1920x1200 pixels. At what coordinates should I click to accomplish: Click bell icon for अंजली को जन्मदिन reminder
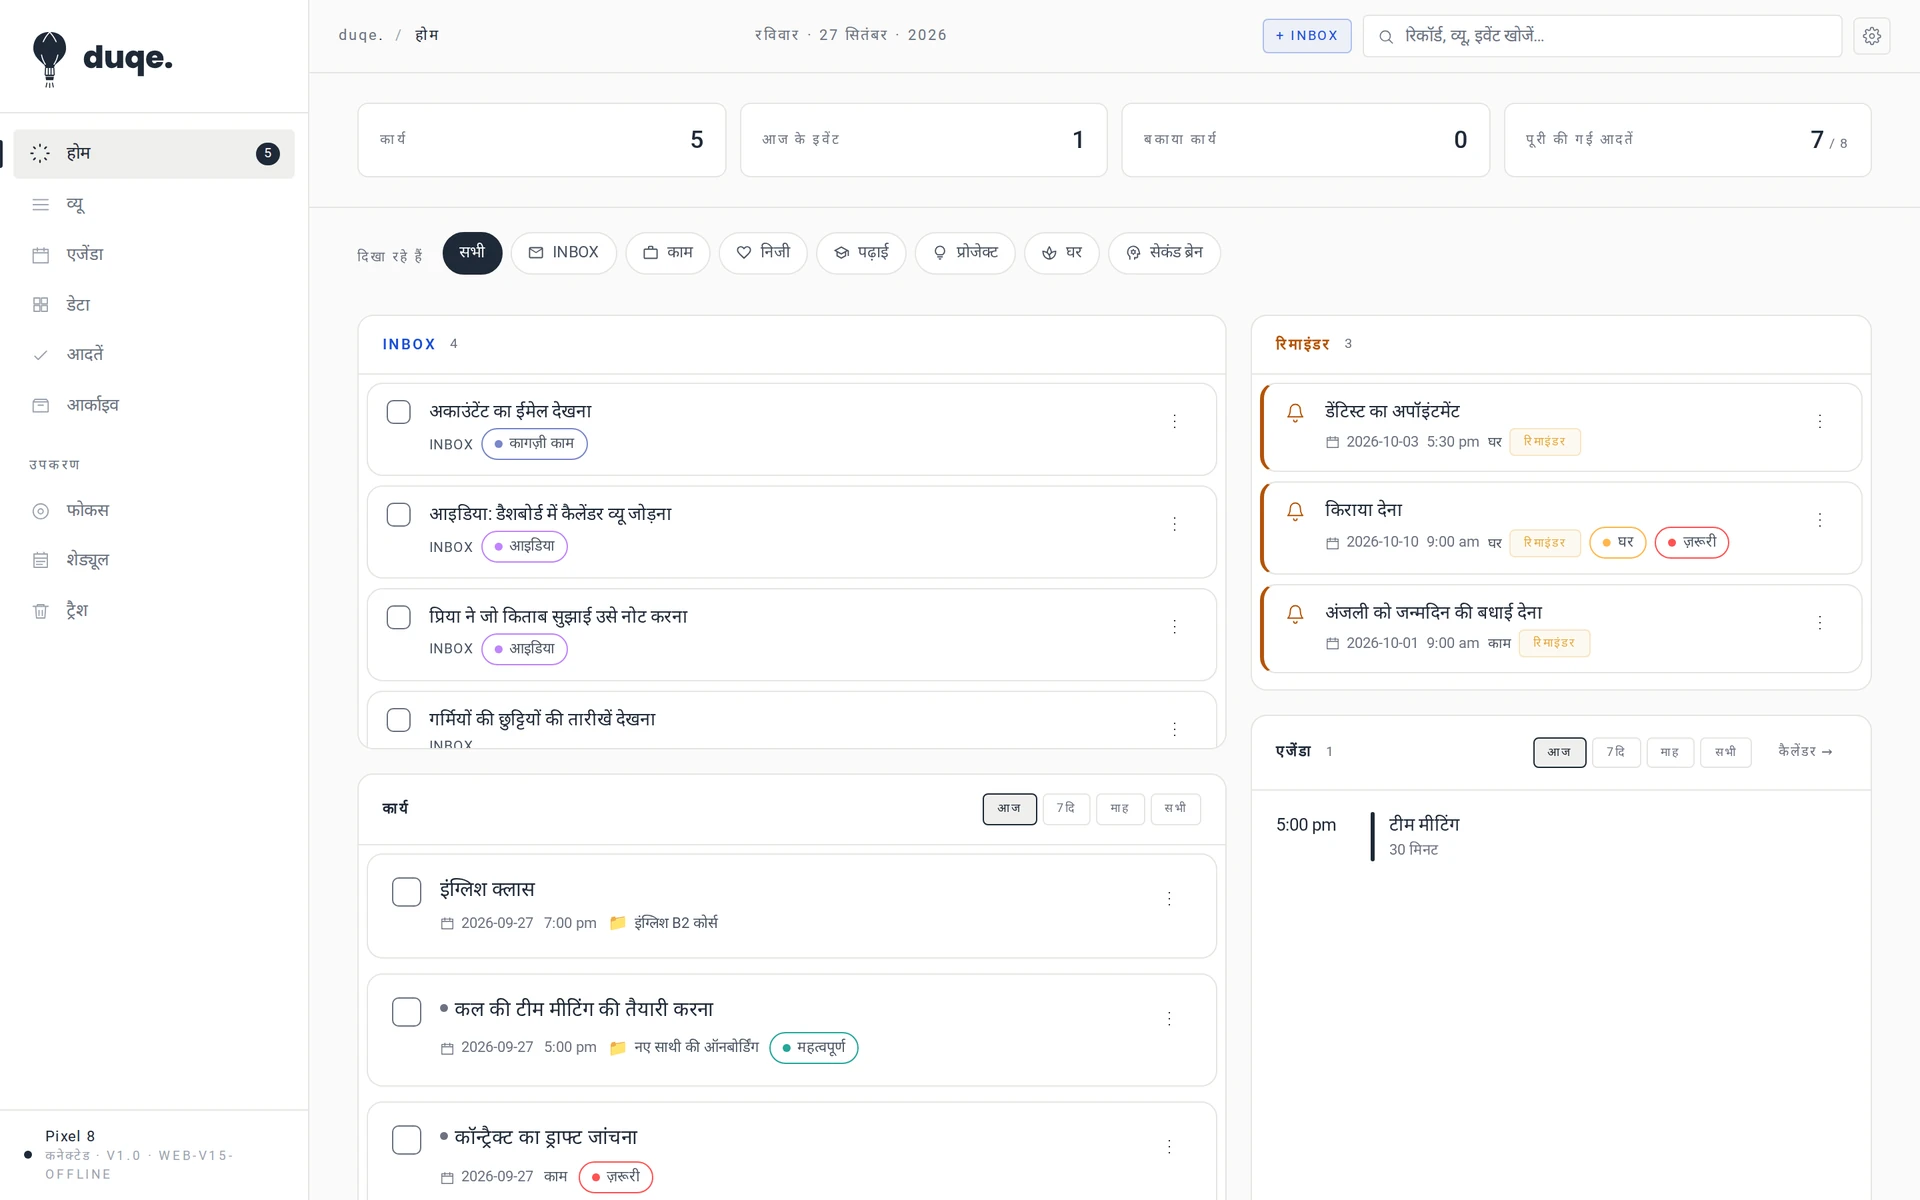[1295, 614]
